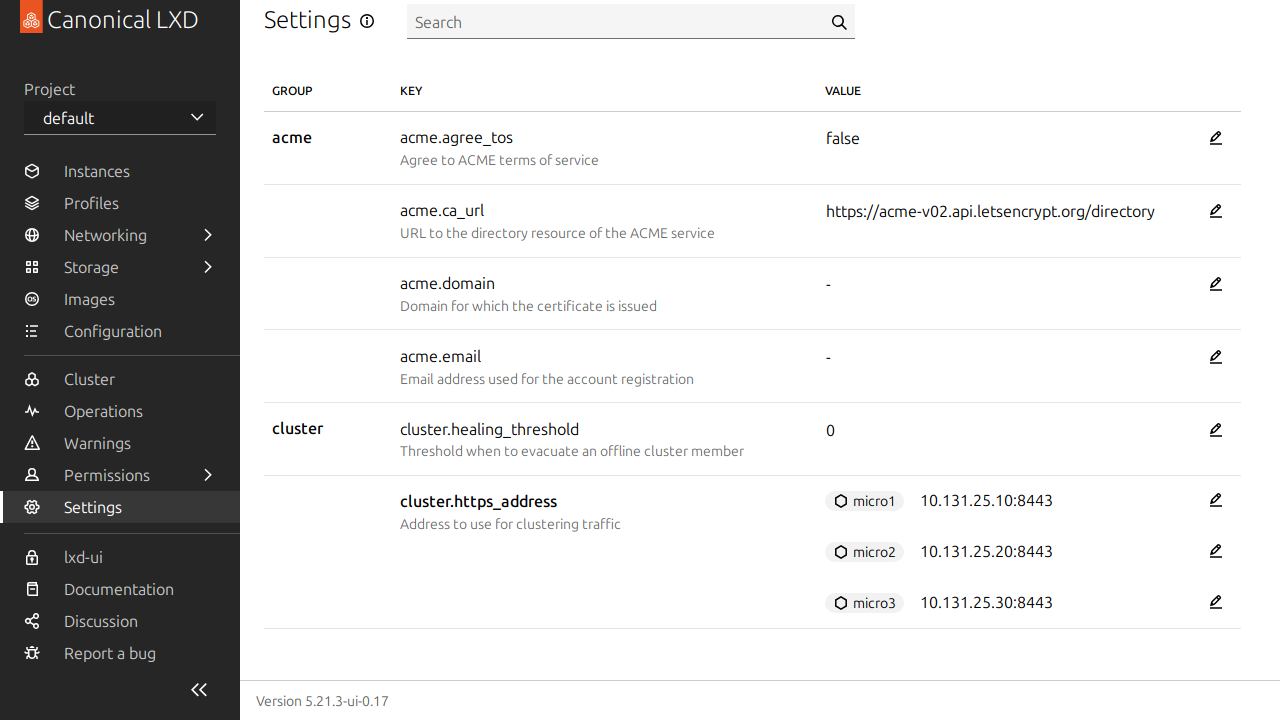Click the Canonical LXD logo
The image size is (1280, 720).
click(x=31, y=20)
